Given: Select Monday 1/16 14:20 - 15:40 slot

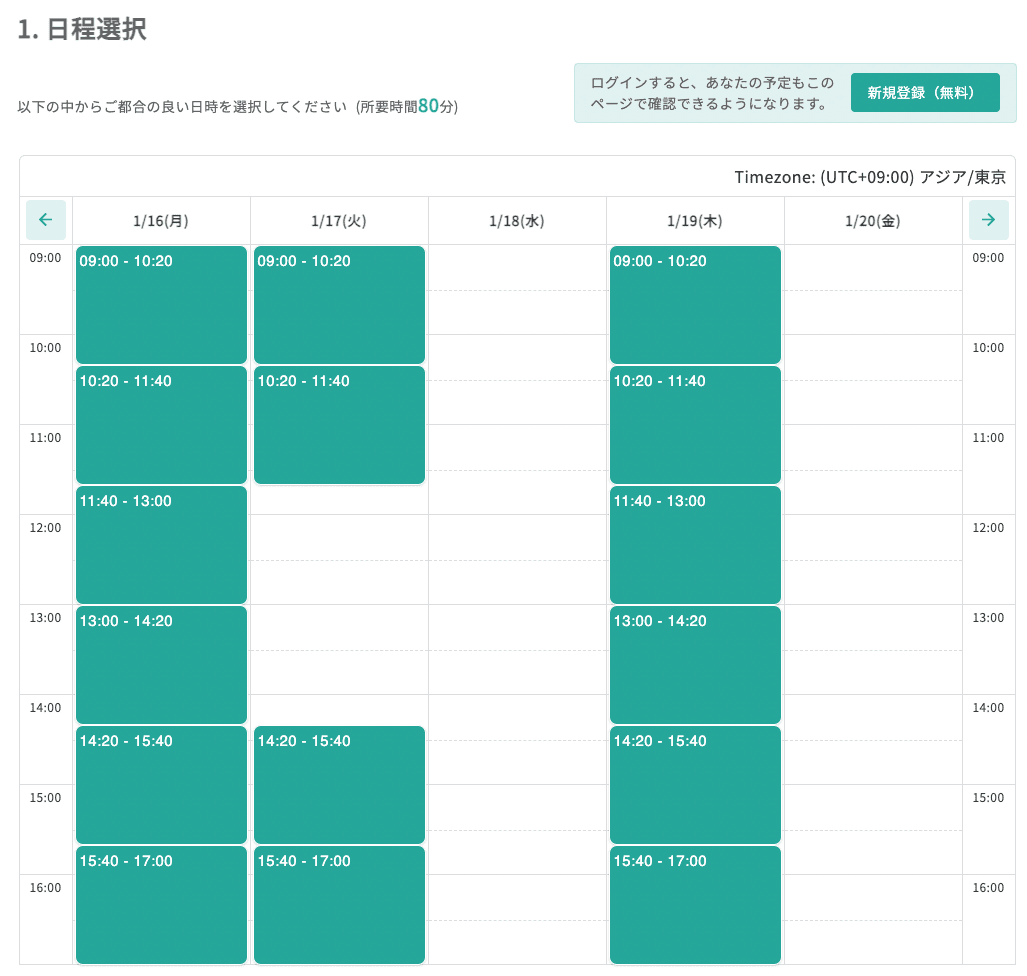Looking at the screenshot, I should click(x=161, y=785).
